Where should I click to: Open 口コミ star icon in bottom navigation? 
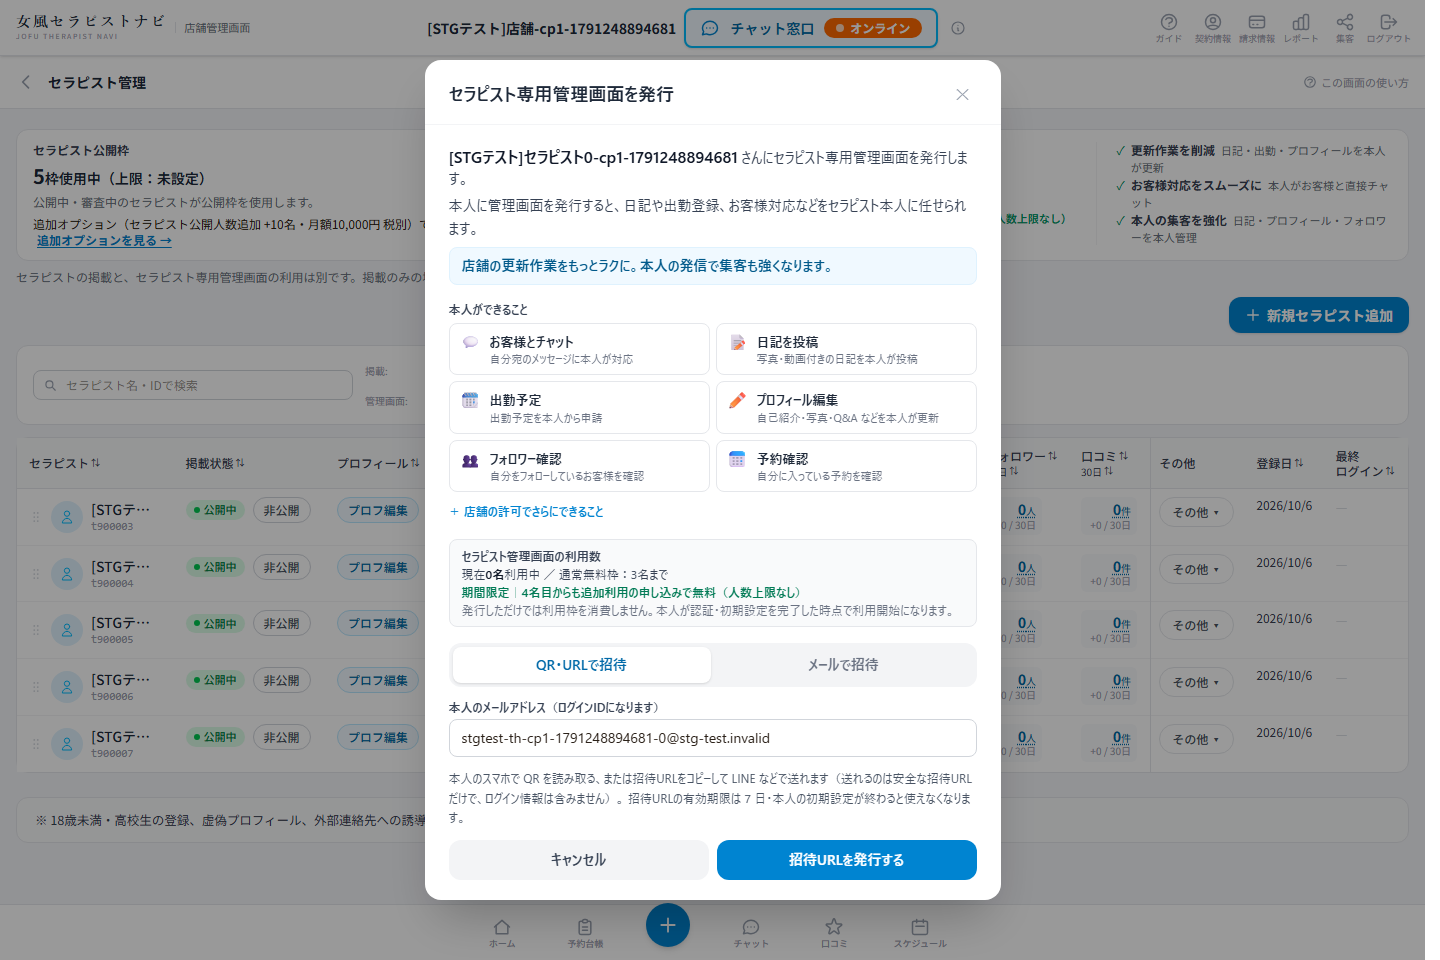click(834, 933)
